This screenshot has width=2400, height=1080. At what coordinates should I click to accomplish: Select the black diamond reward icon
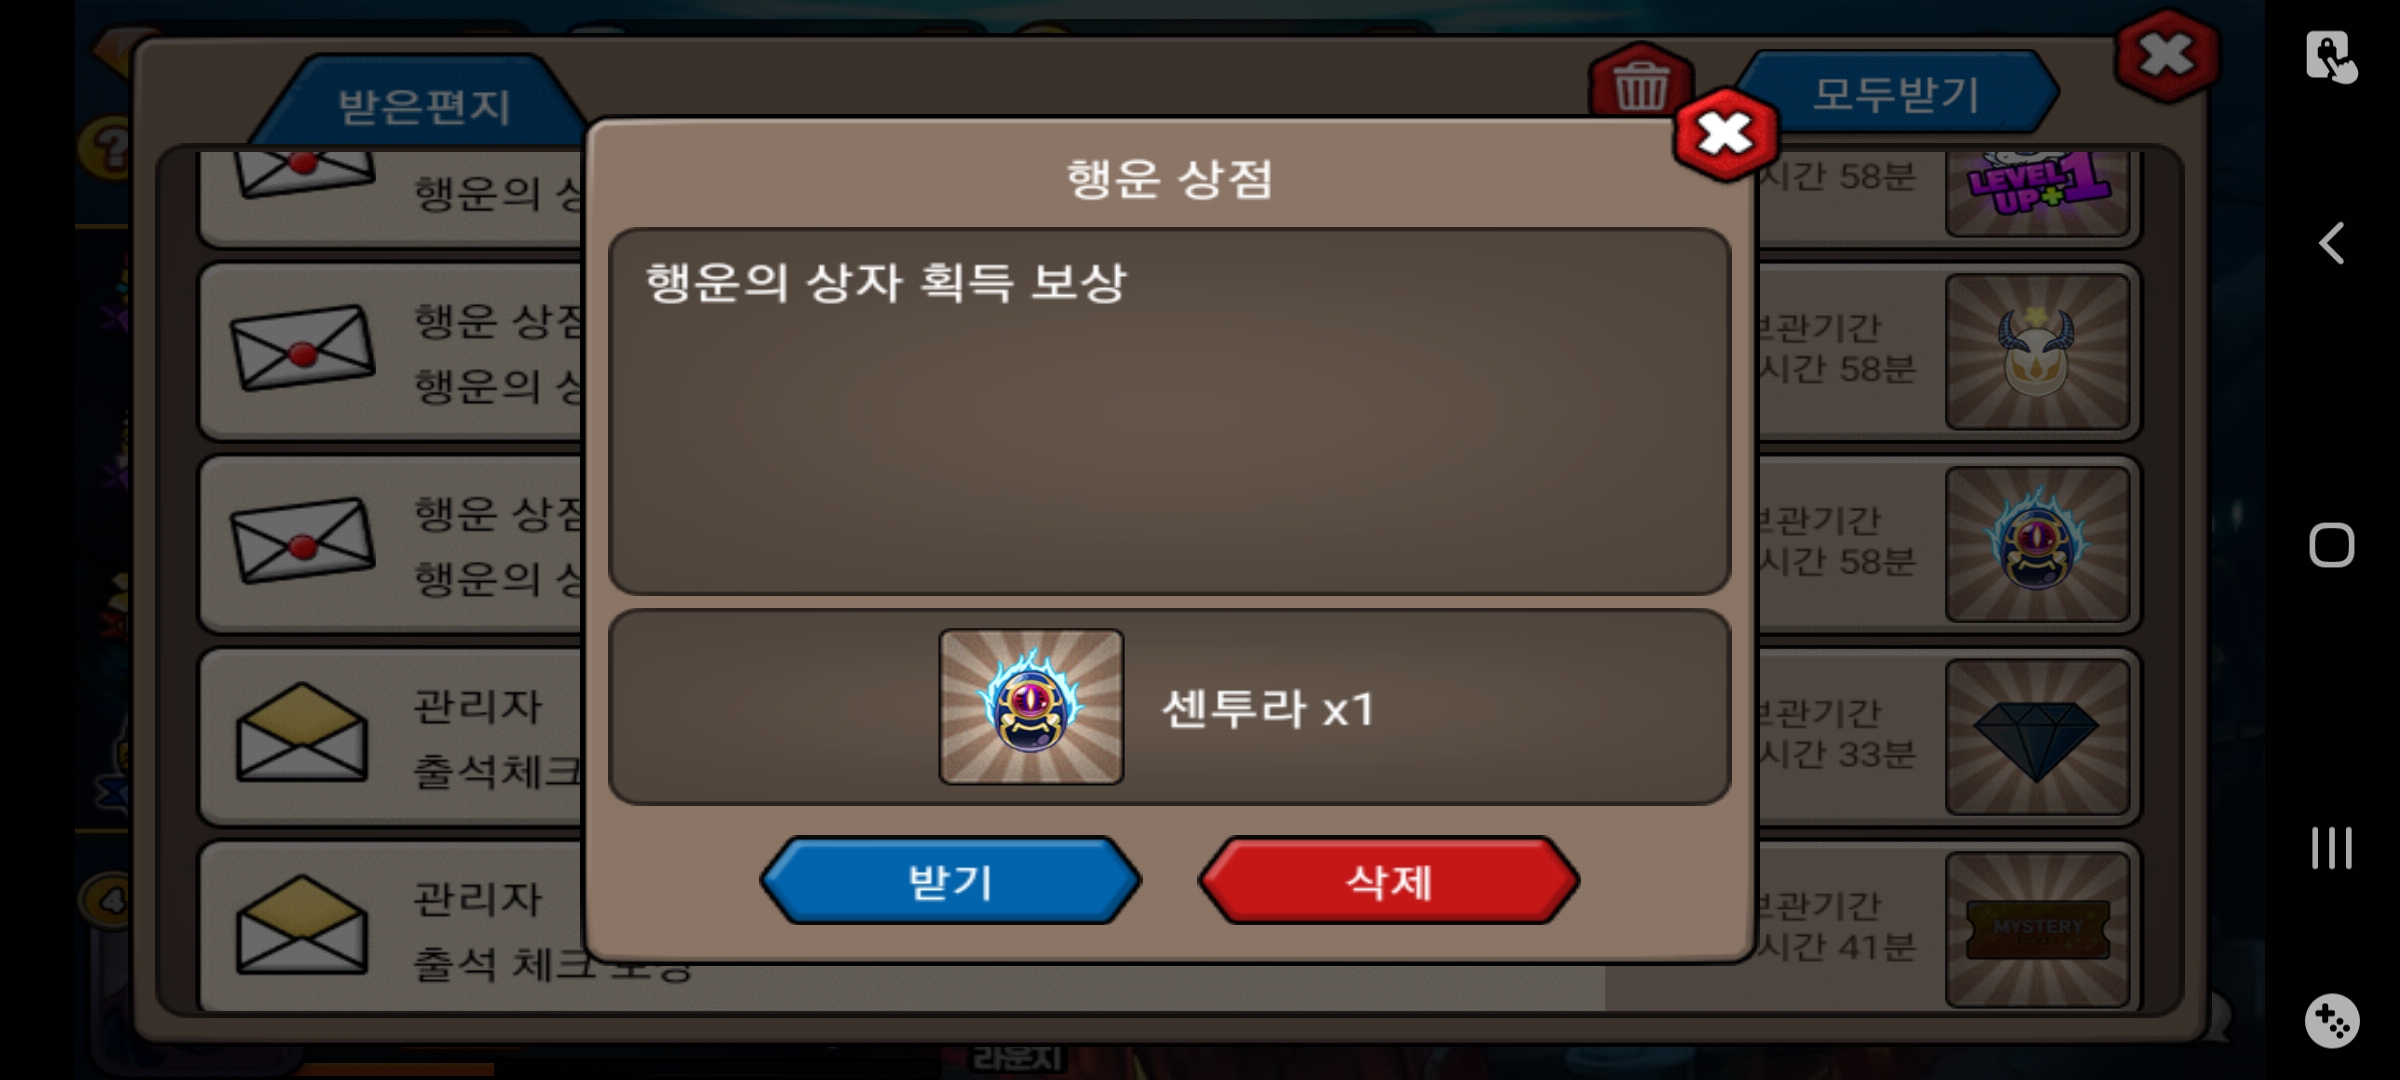[x=2037, y=737]
